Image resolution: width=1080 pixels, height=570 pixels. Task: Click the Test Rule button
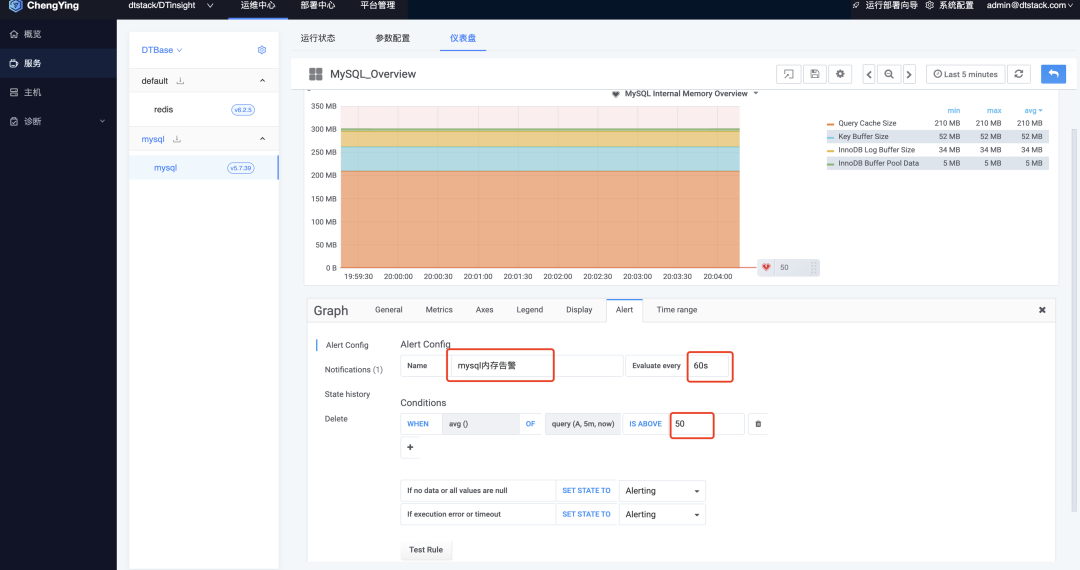click(x=426, y=549)
